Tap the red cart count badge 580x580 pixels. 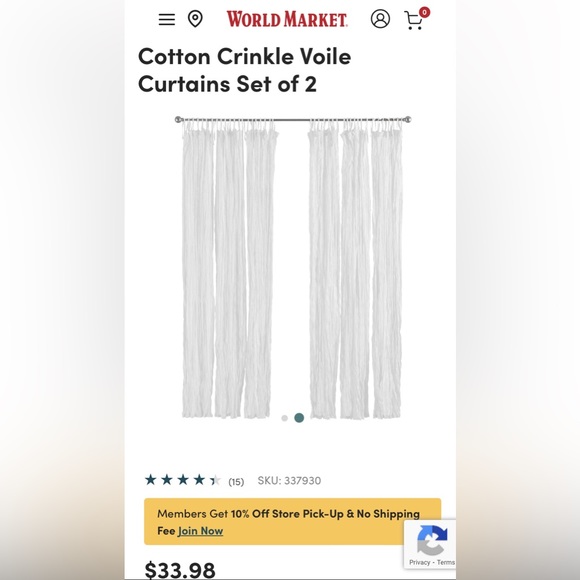tap(424, 13)
